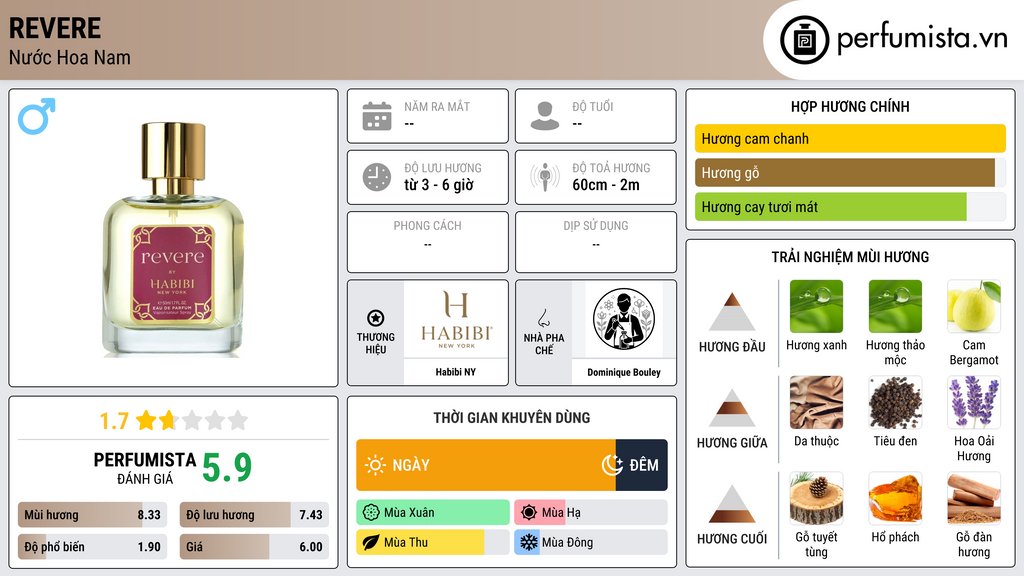This screenshot has height=576, width=1024.
Task: Click the Dominique Bouley name label
Action: click(624, 372)
